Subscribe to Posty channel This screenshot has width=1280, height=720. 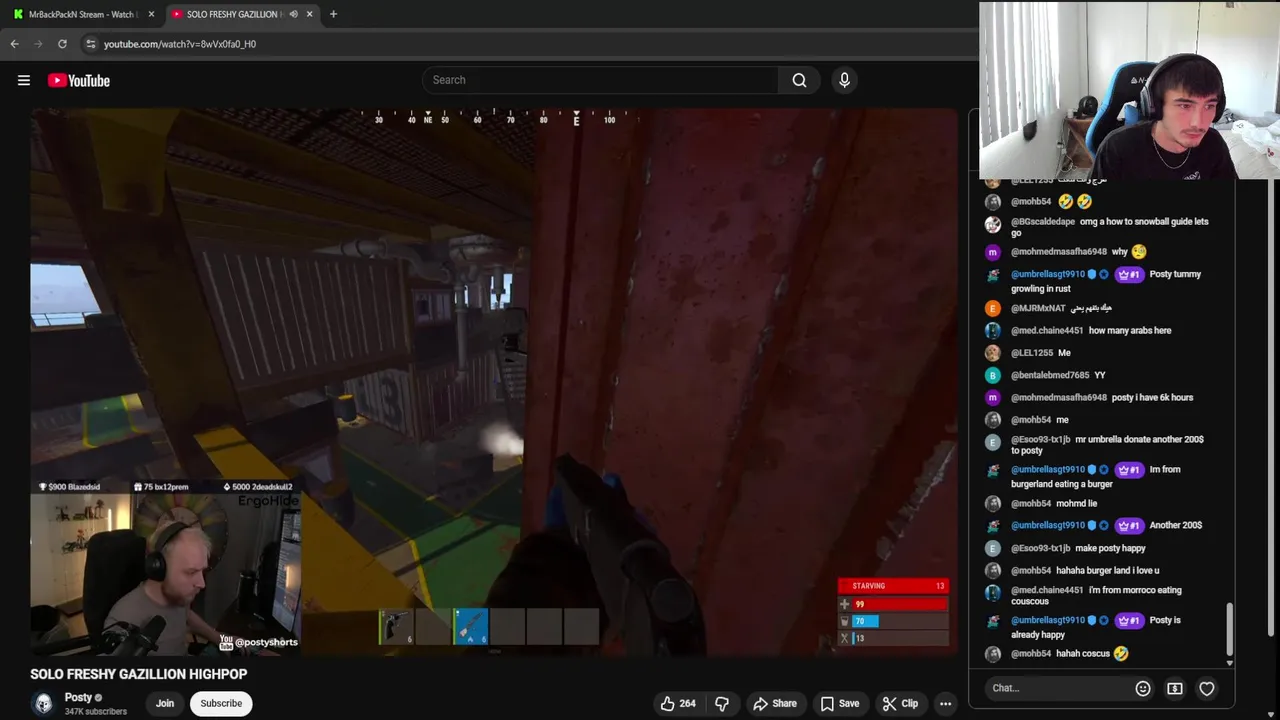coord(221,703)
